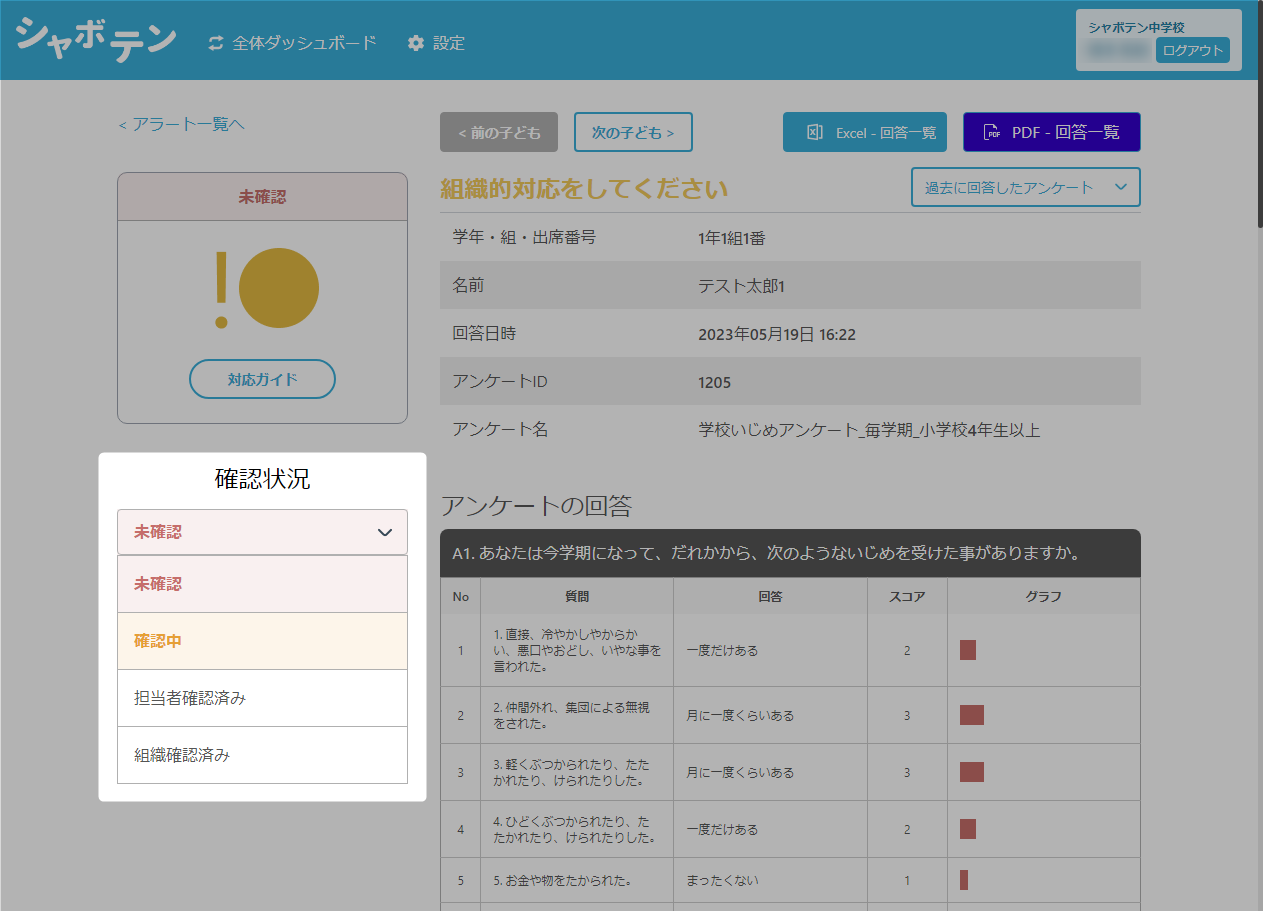The image size is (1263, 911).
Task: Click question 4 ひどくぶつかられたり text
Action: (x=574, y=829)
